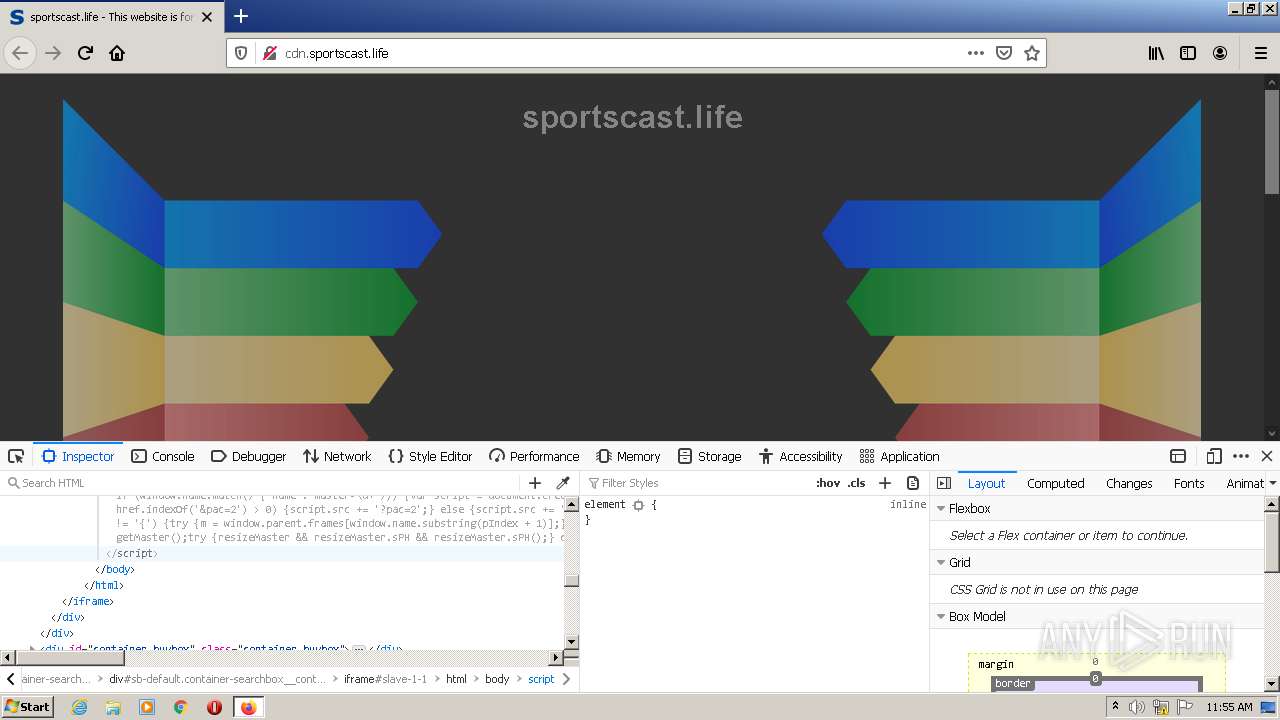Open the Windows Start menu

pos(28,706)
